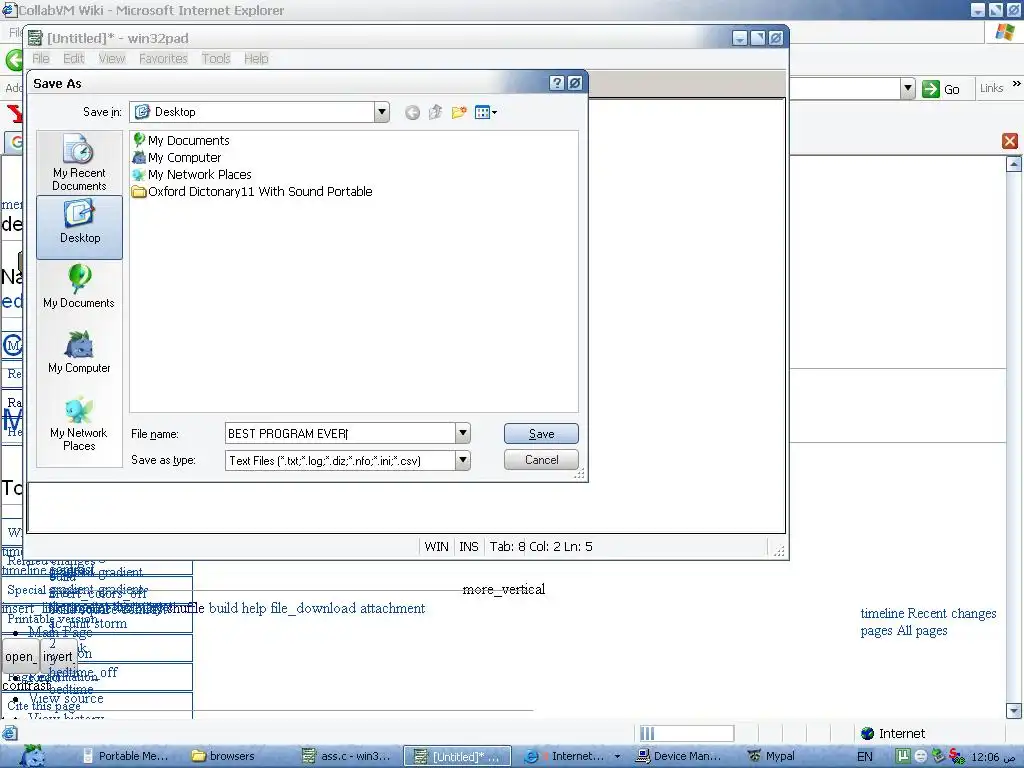Click the IE page scrollbar up arrow
This screenshot has width=1024, height=768.
pos(1014,164)
